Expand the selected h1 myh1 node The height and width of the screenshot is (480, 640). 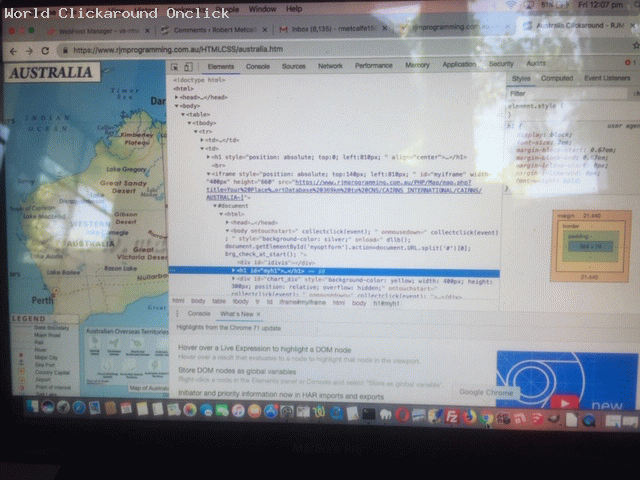(233, 271)
